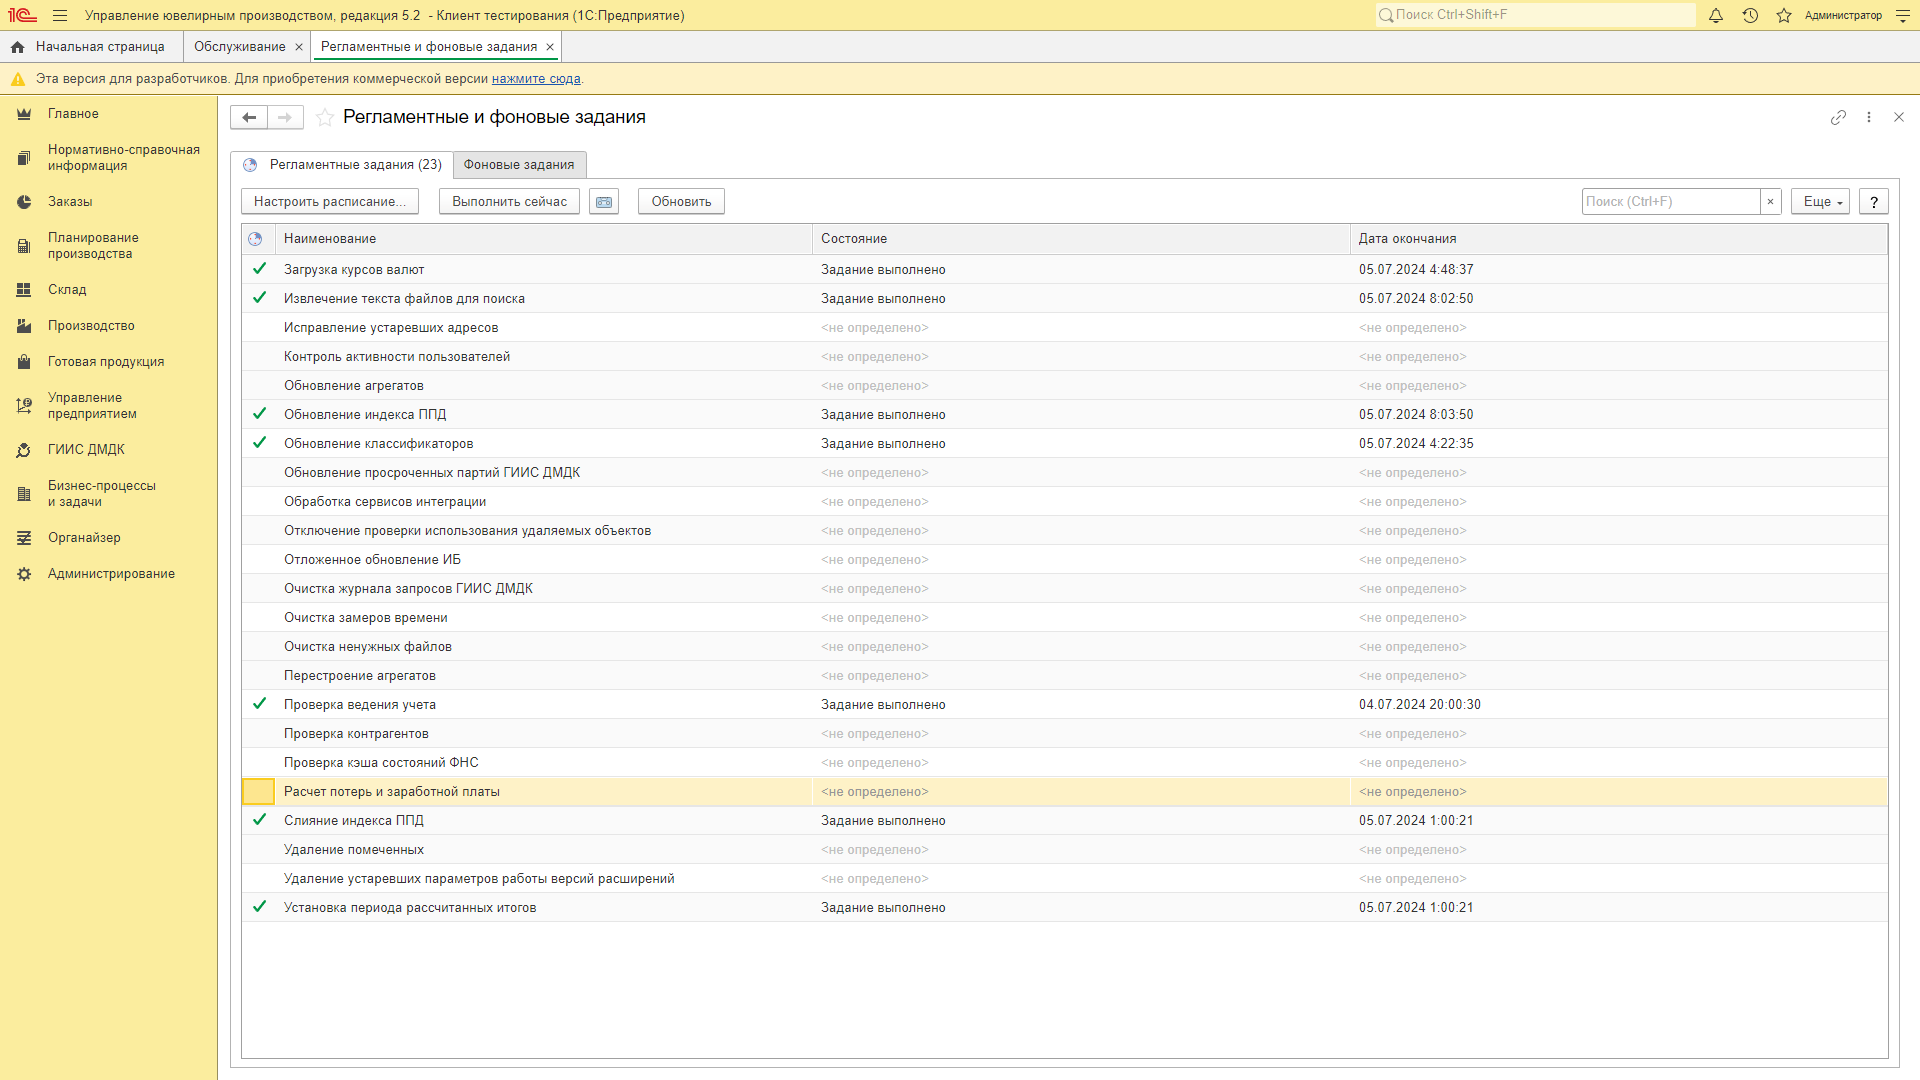This screenshot has height=1080, width=1920.
Task: Close the Регламентные и фоновые задания tab
Action: [550, 47]
